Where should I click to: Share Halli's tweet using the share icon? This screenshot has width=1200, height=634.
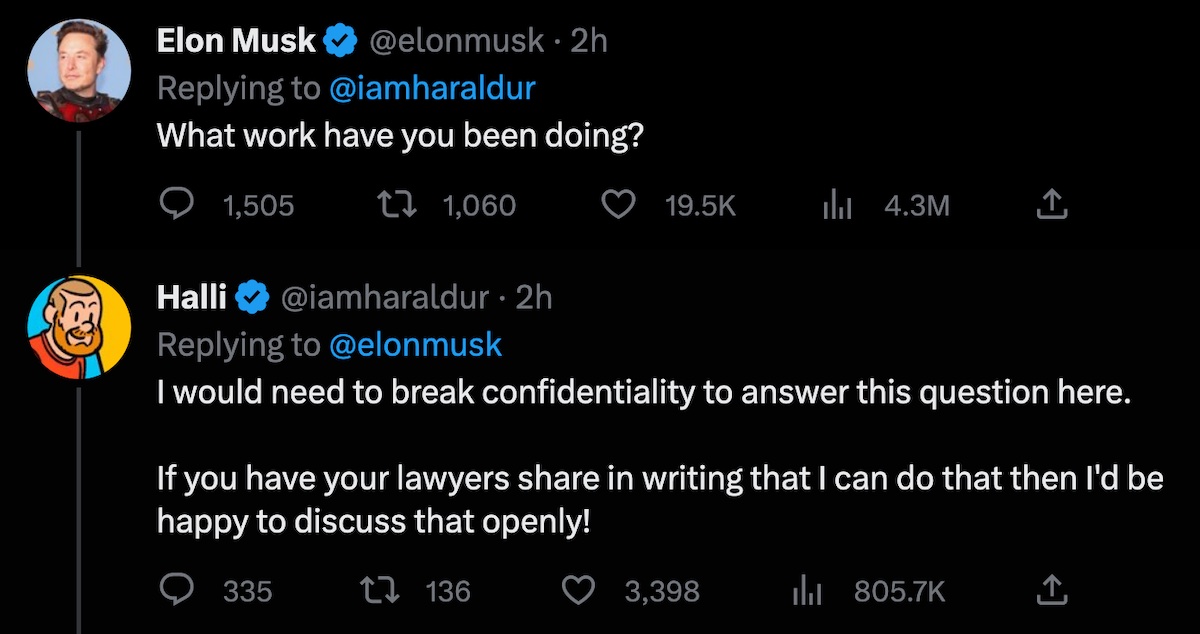click(x=1051, y=591)
